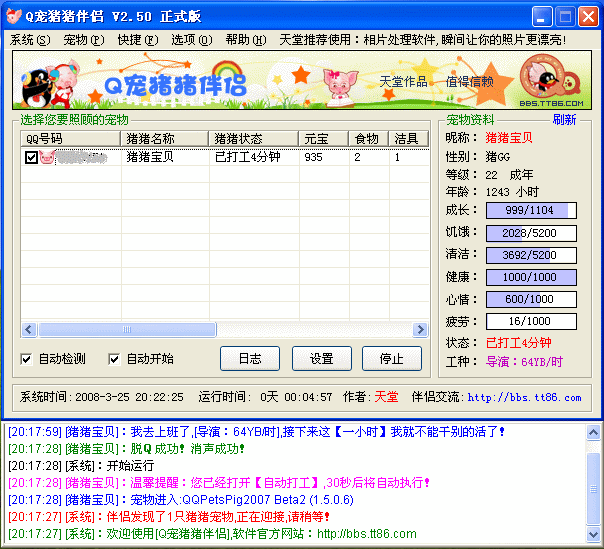Click the 猪猪状态 column header
This screenshot has width=604, height=549.
pyautogui.click(x=253, y=139)
